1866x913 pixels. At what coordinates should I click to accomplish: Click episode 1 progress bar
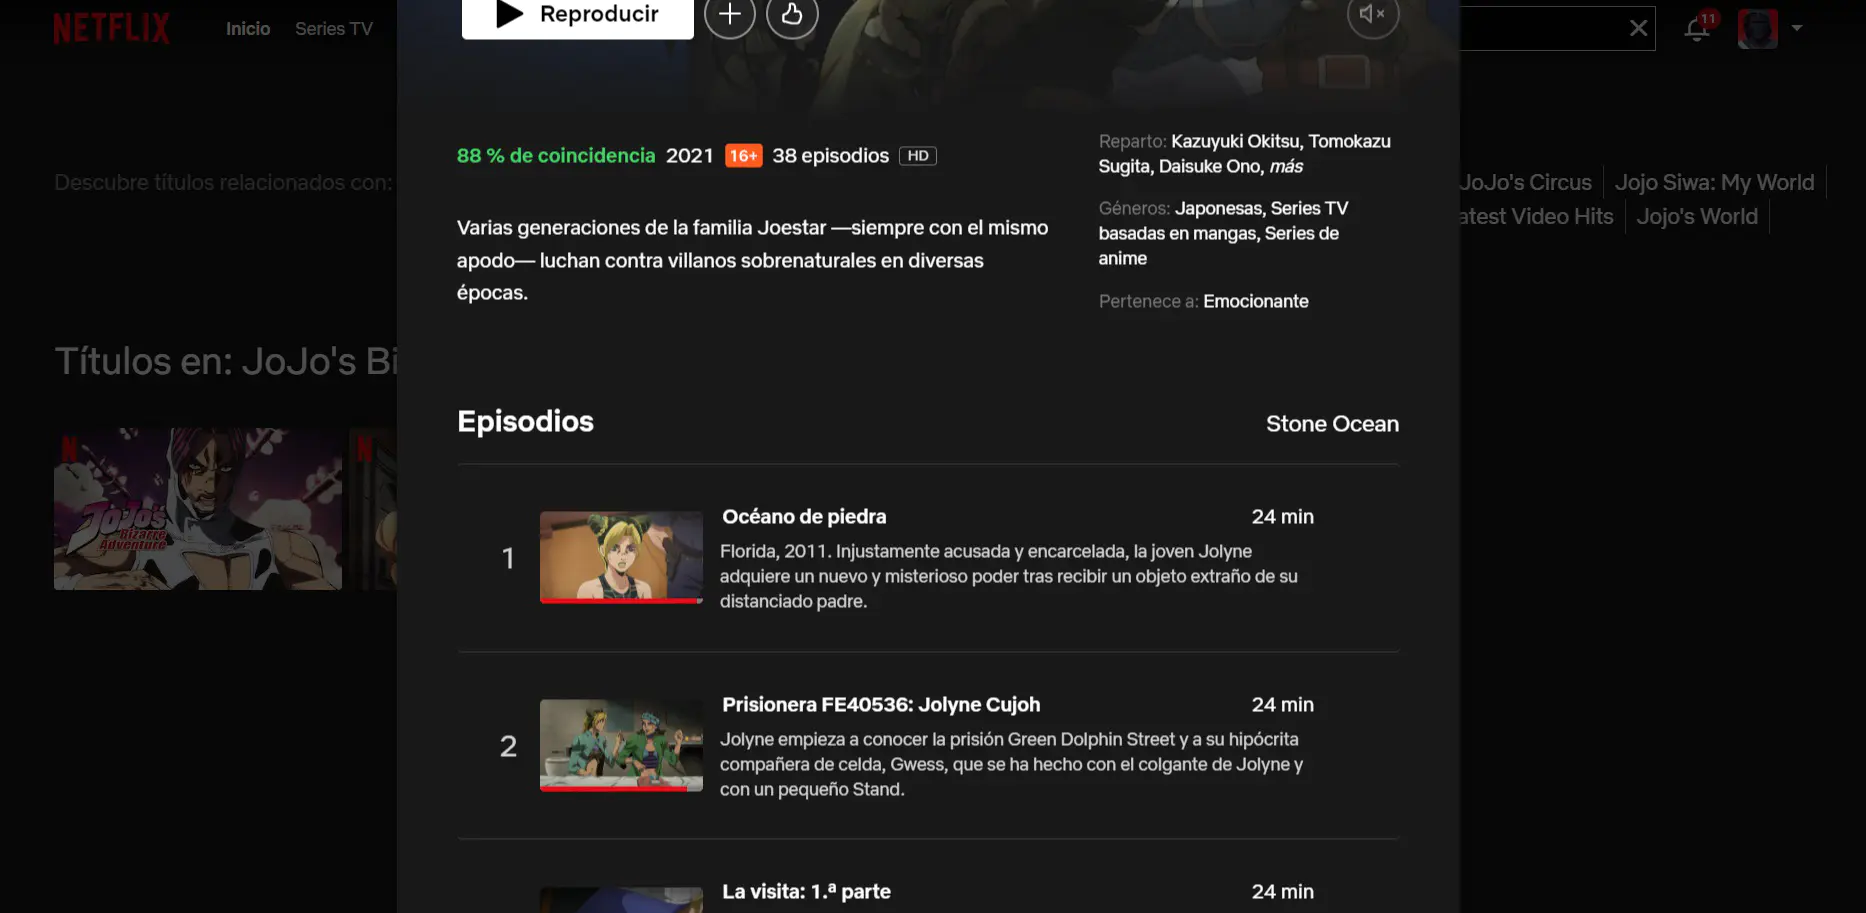[621, 601]
